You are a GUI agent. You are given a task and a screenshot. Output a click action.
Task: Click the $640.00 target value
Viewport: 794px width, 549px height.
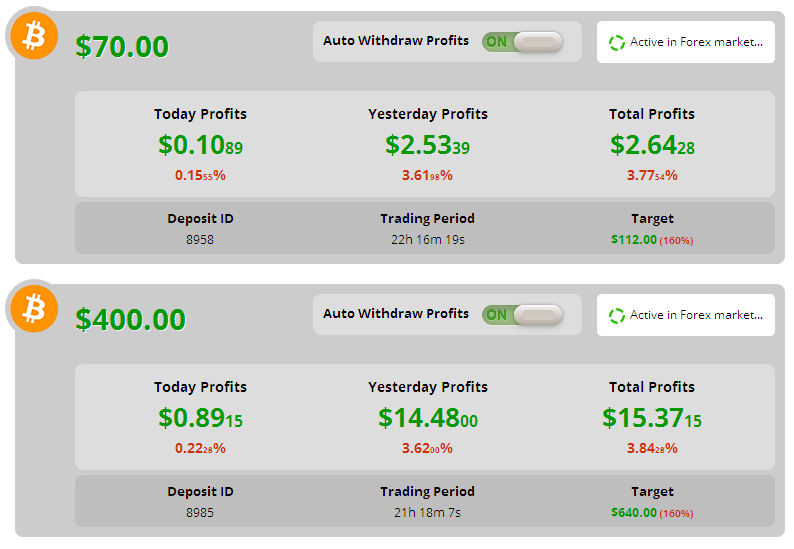click(634, 513)
